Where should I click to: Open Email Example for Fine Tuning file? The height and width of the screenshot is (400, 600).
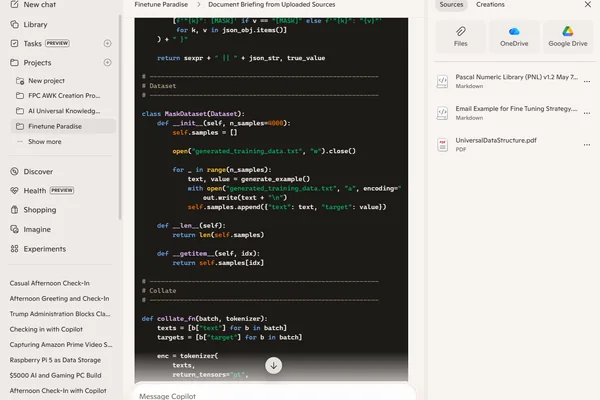(x=516, y=113)
